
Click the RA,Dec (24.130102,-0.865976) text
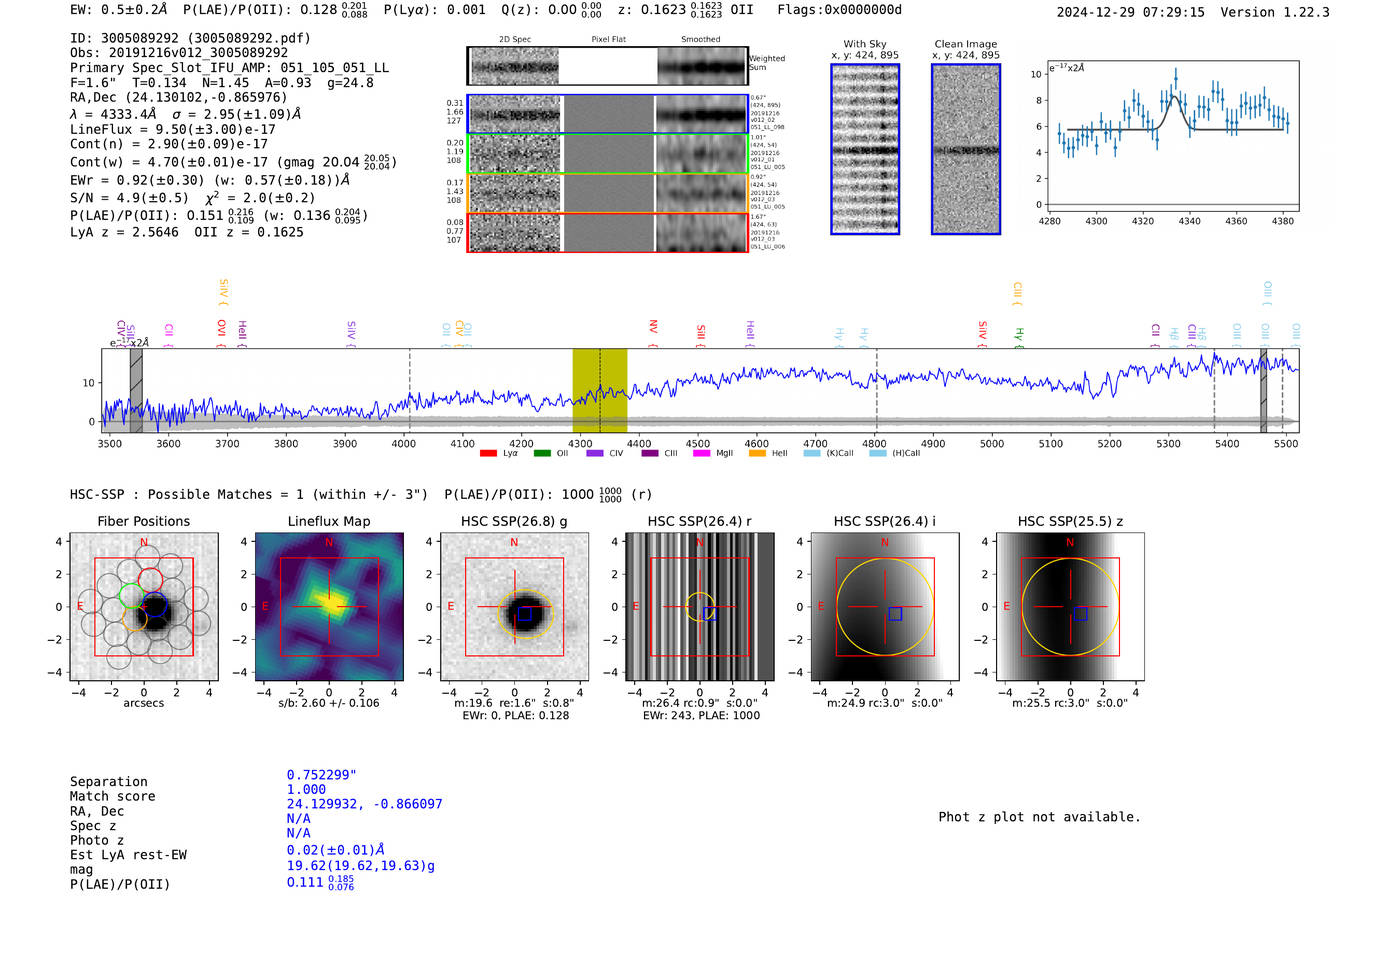(178, 97)
